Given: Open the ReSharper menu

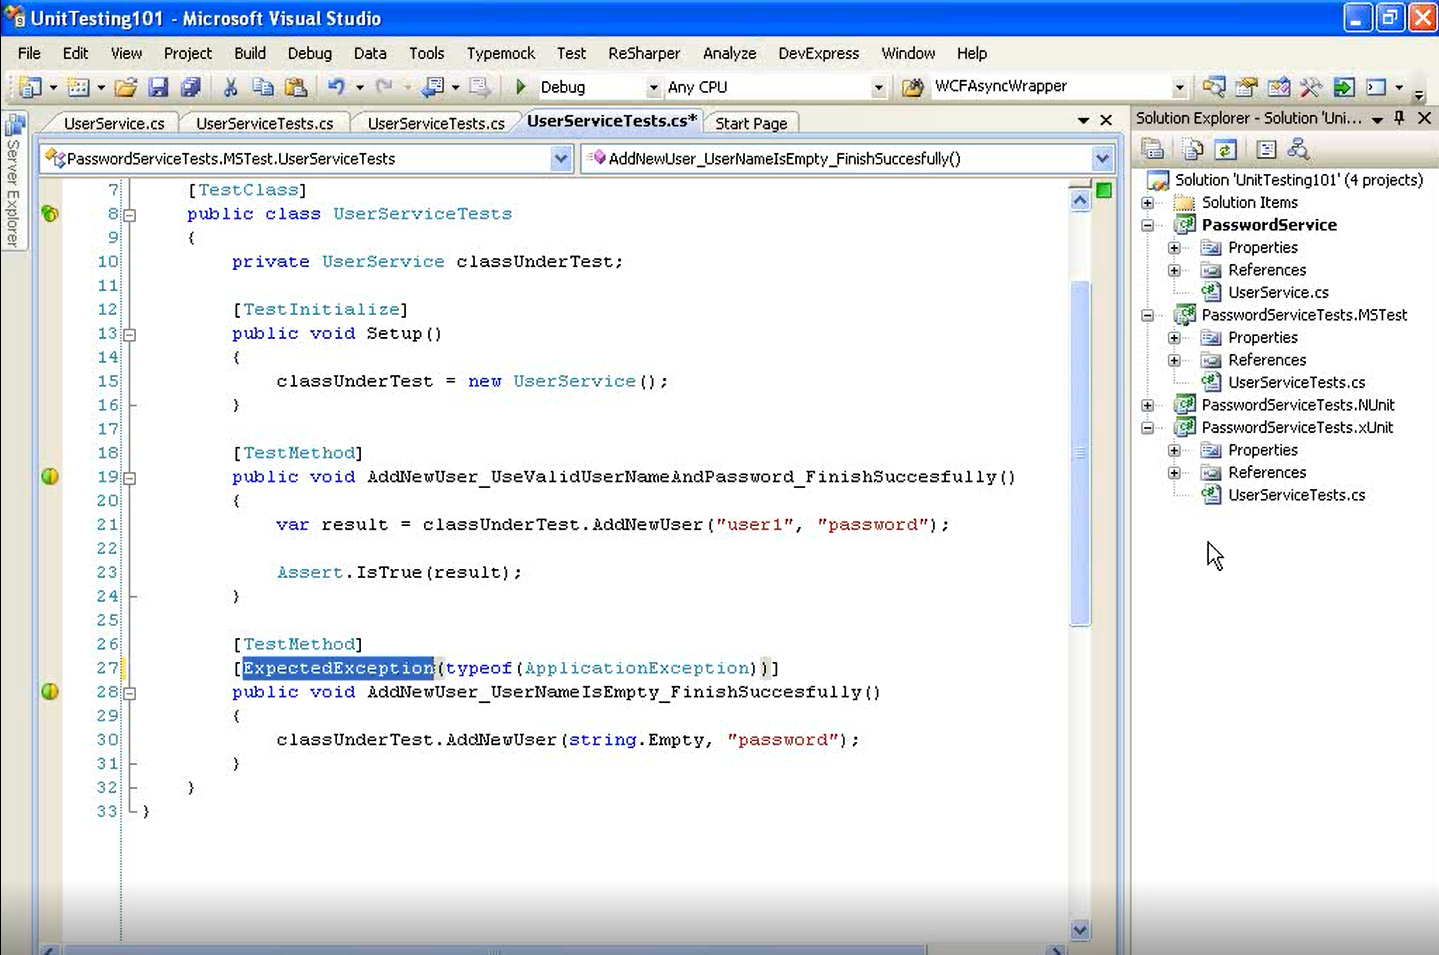Looking at the screenshot, I should coord(643,53).
